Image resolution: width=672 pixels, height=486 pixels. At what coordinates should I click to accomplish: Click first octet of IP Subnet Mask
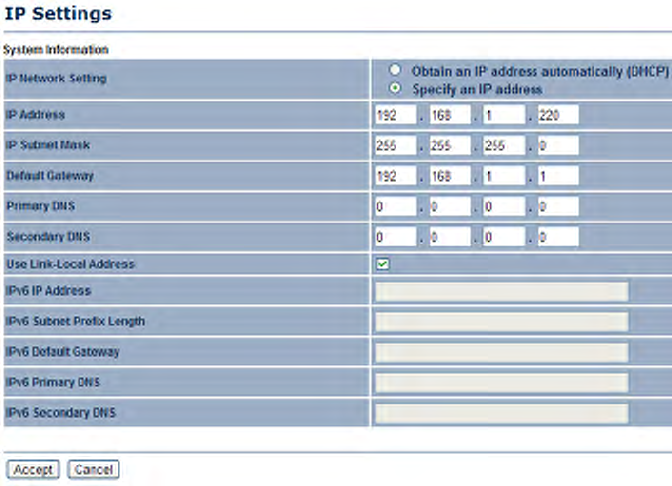(394, 145)
